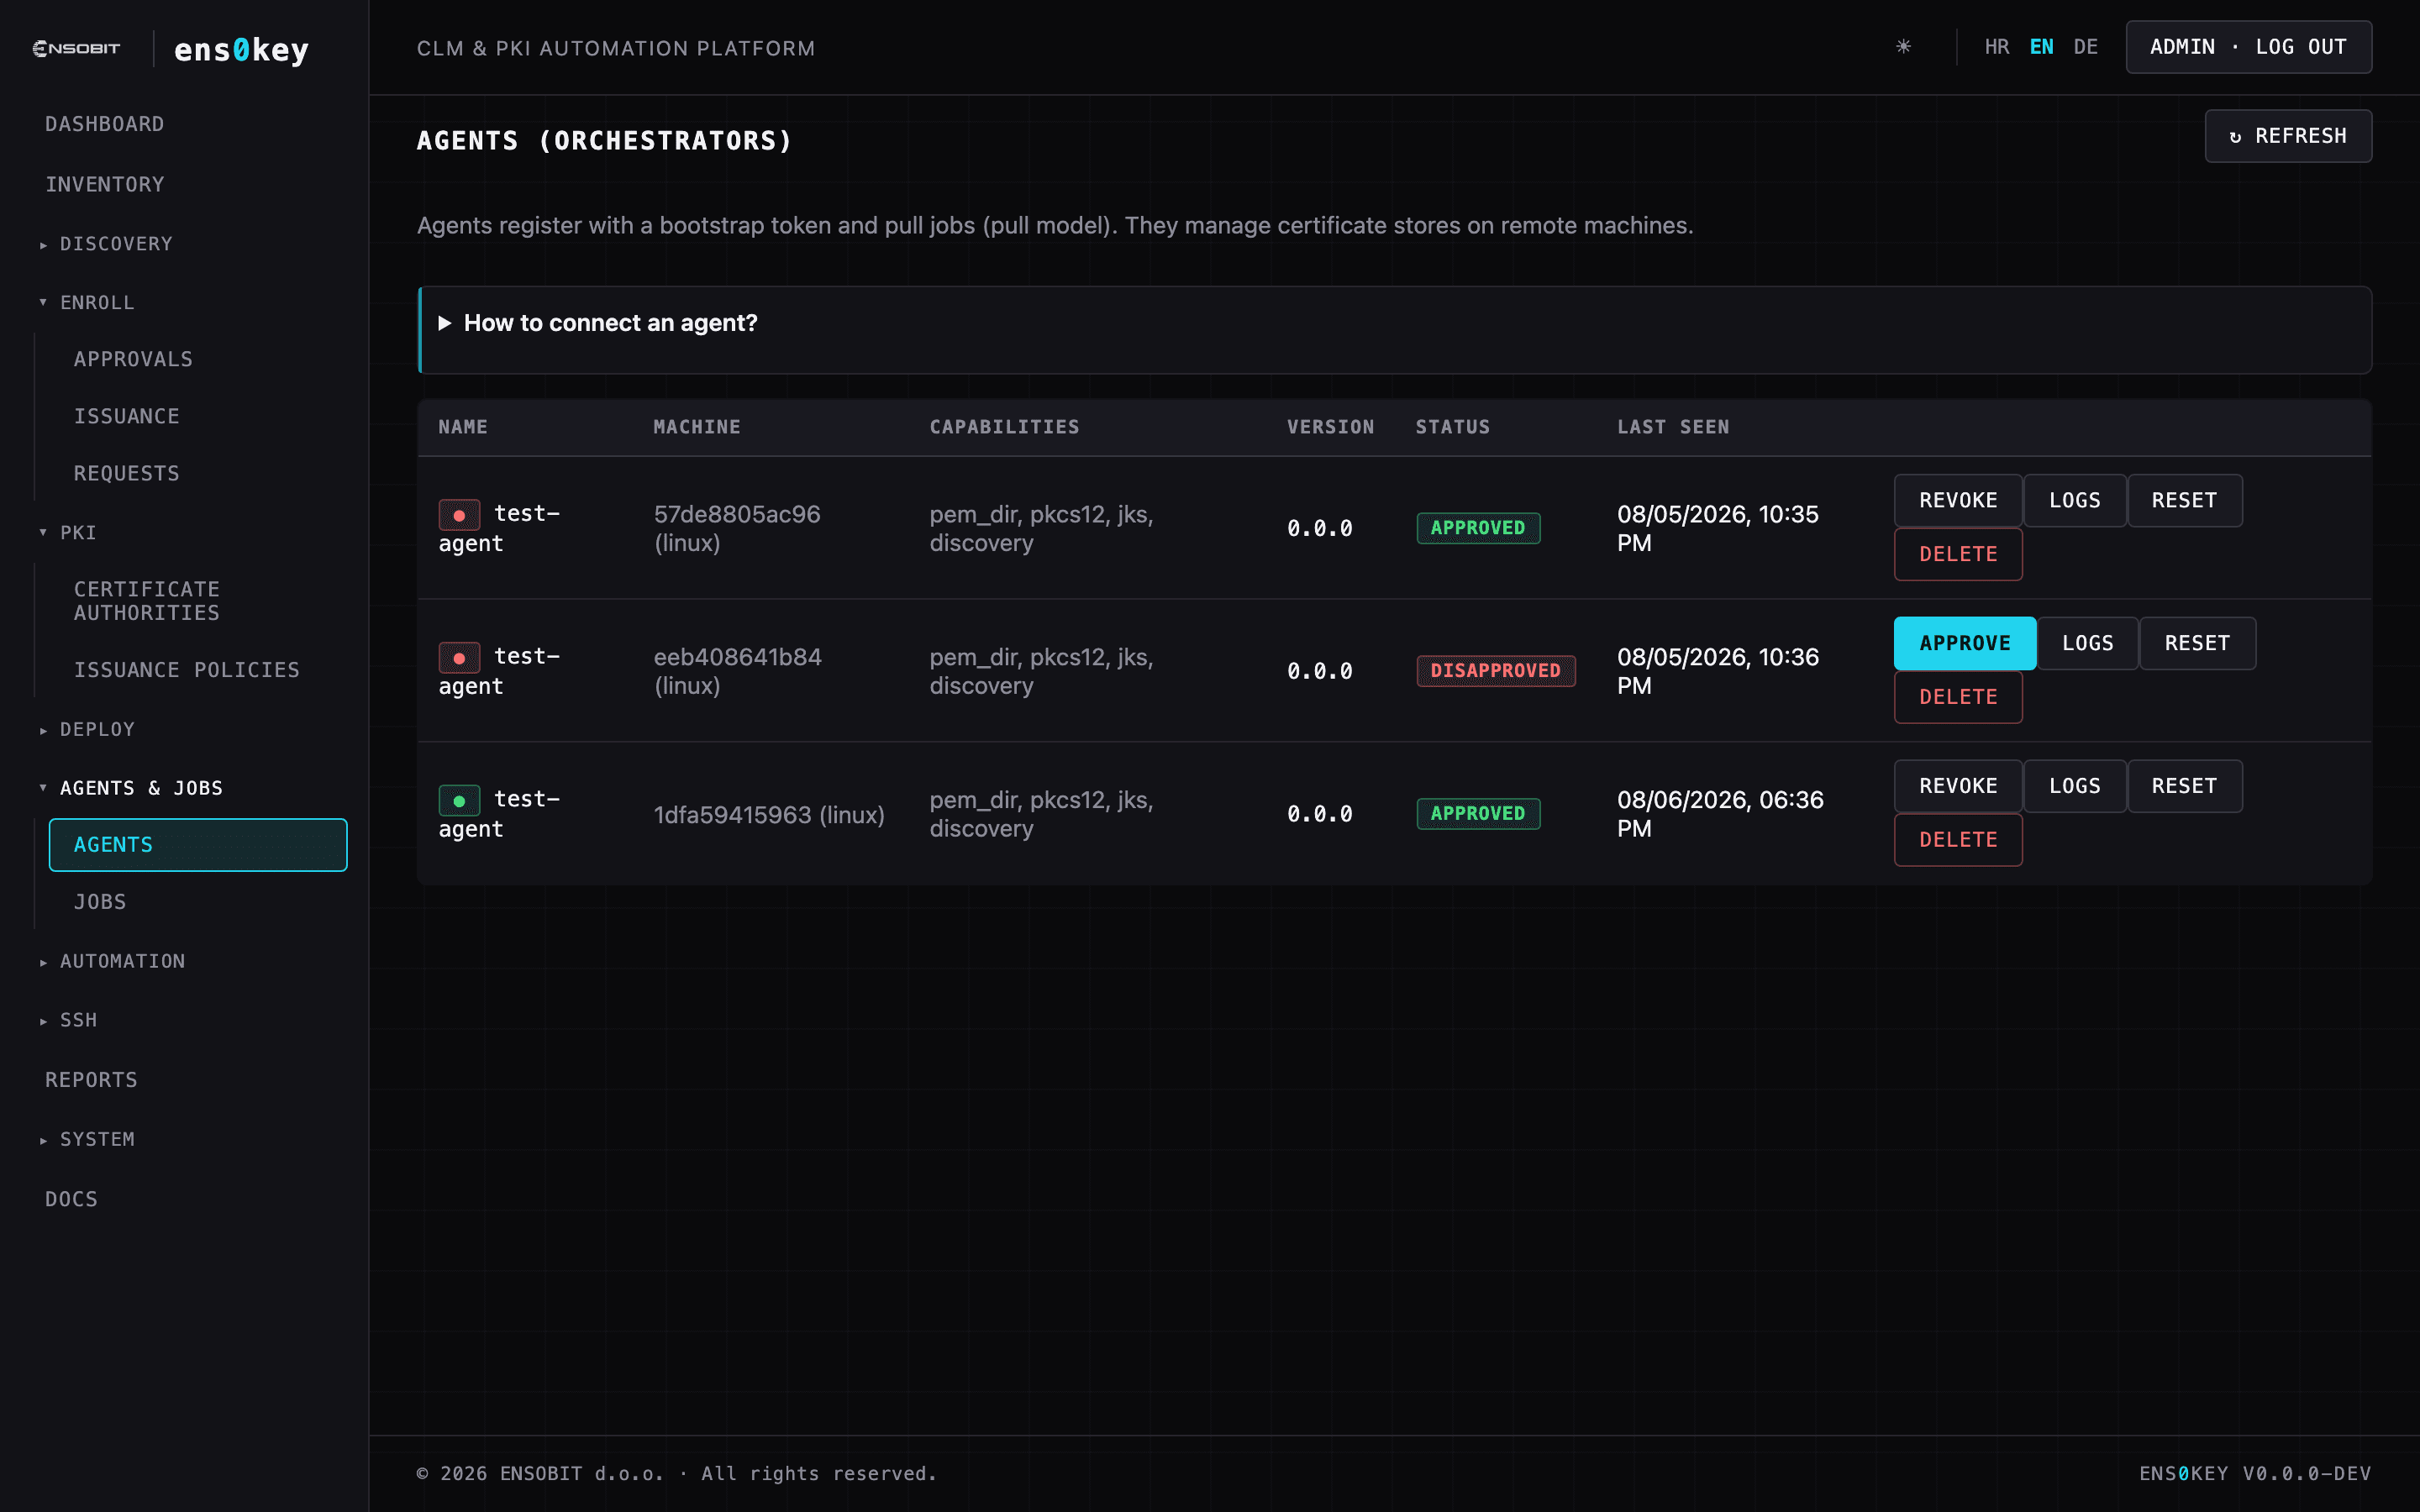Expand the SSH section in sidebar

[67, 1020]
